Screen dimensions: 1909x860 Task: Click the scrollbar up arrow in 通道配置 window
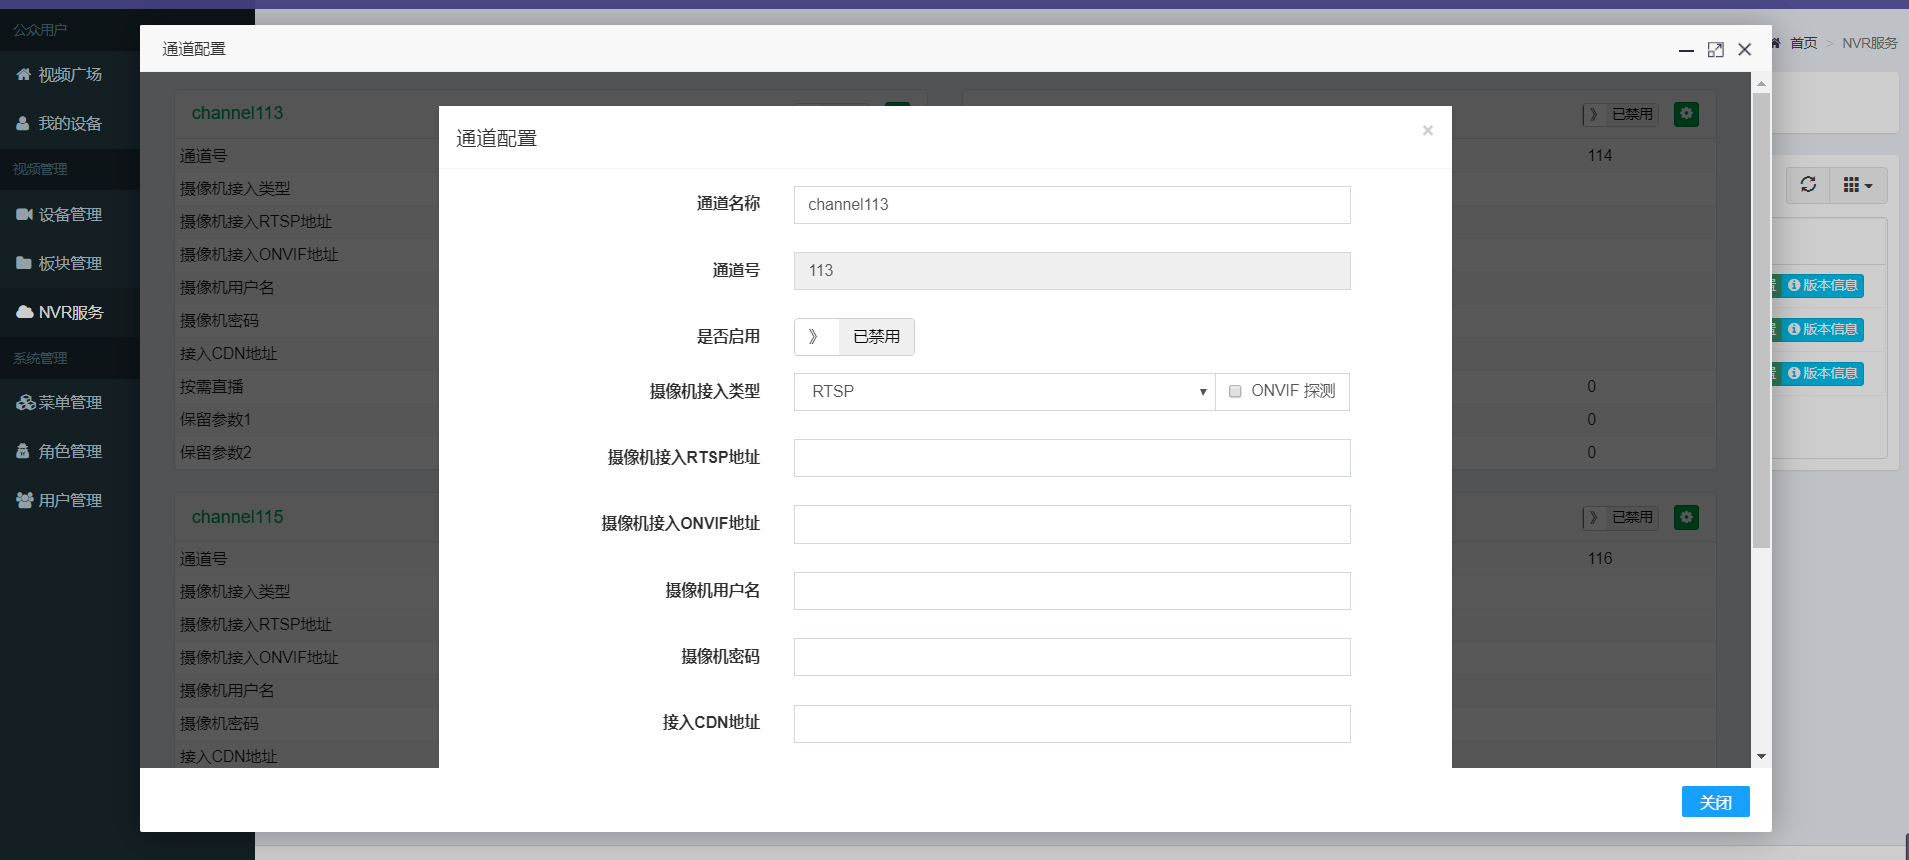tap(1761, 83)
